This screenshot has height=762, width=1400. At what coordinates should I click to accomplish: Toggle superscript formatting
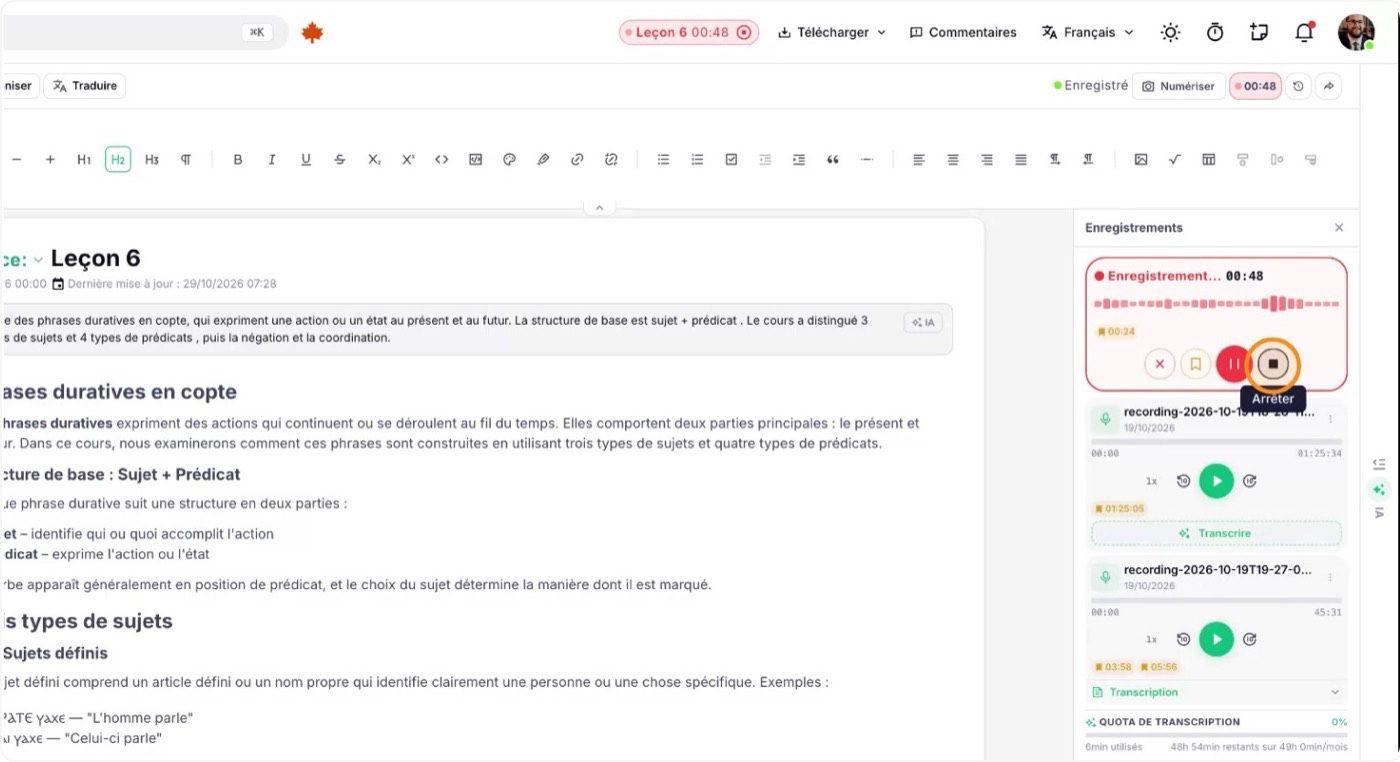pyautogui.click(x=408, y=160)
